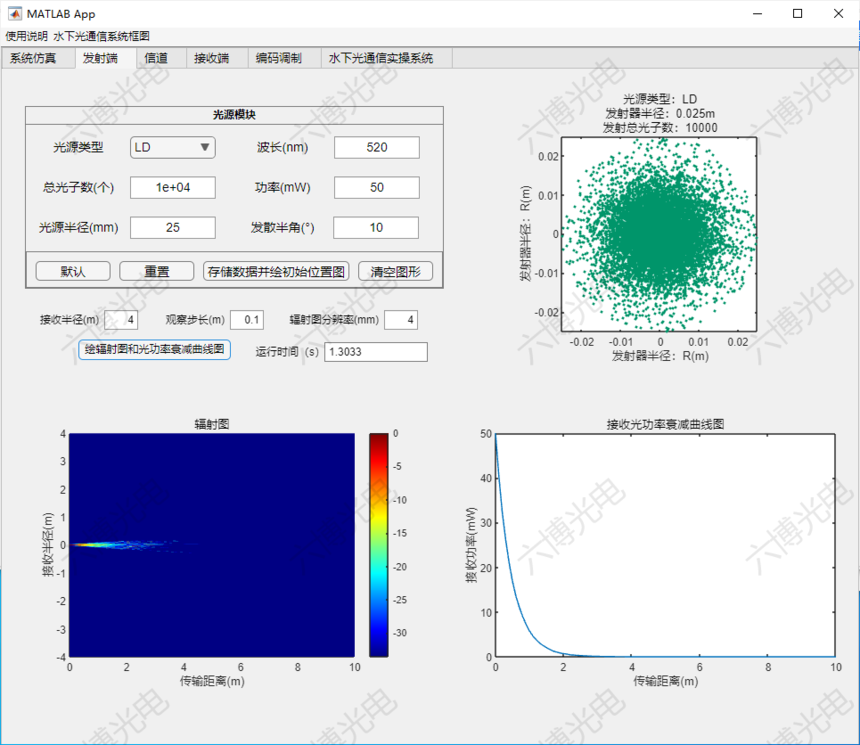Image resolution: width=860 pixels, height=745 pixels.
Task: Focus the 功率(mW) input field
Action: (377, 188)
